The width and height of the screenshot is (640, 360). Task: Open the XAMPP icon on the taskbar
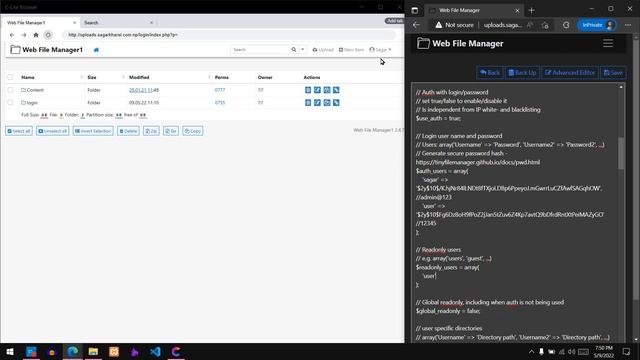(114, 351)
